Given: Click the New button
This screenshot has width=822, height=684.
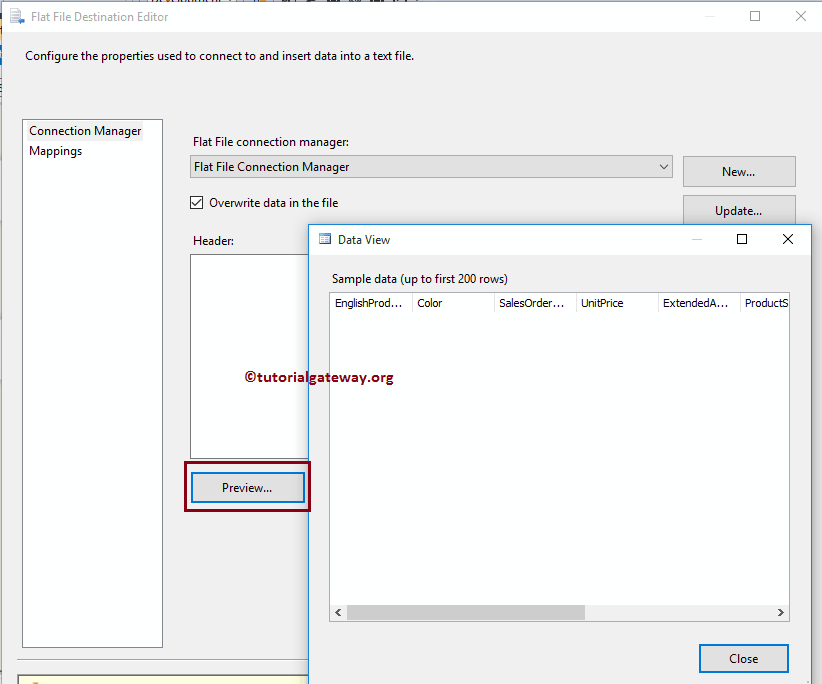Looking at the screenshot, I should (x=739, y=171).
